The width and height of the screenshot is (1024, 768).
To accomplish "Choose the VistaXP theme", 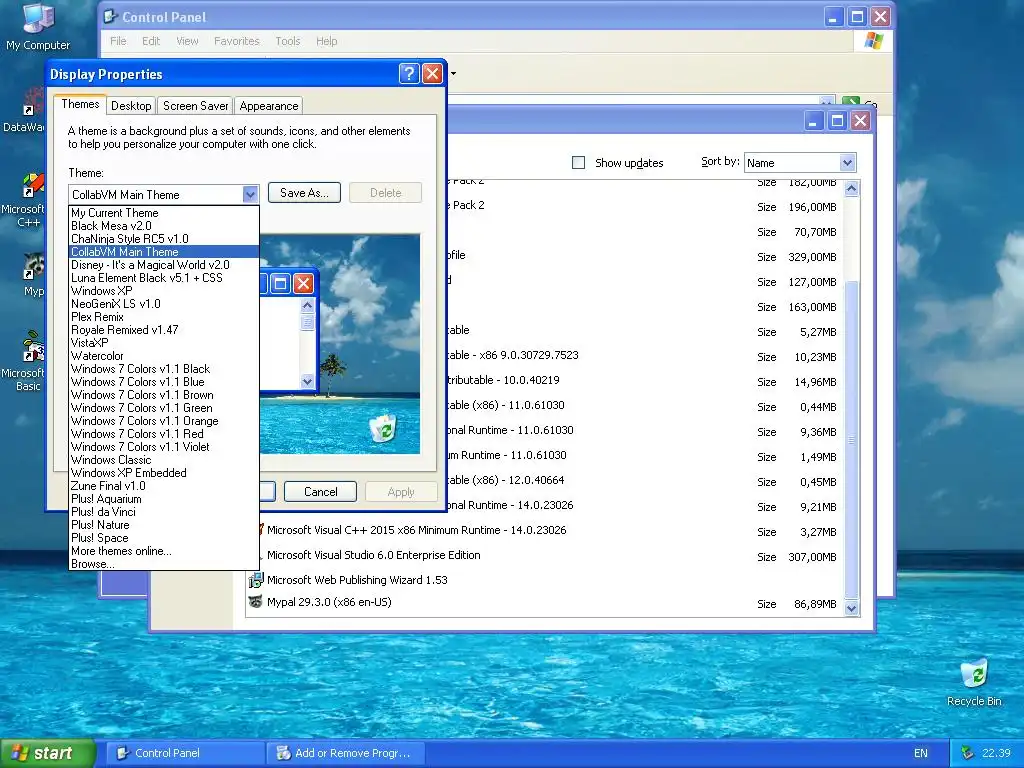I will click(x=164, y=343).
